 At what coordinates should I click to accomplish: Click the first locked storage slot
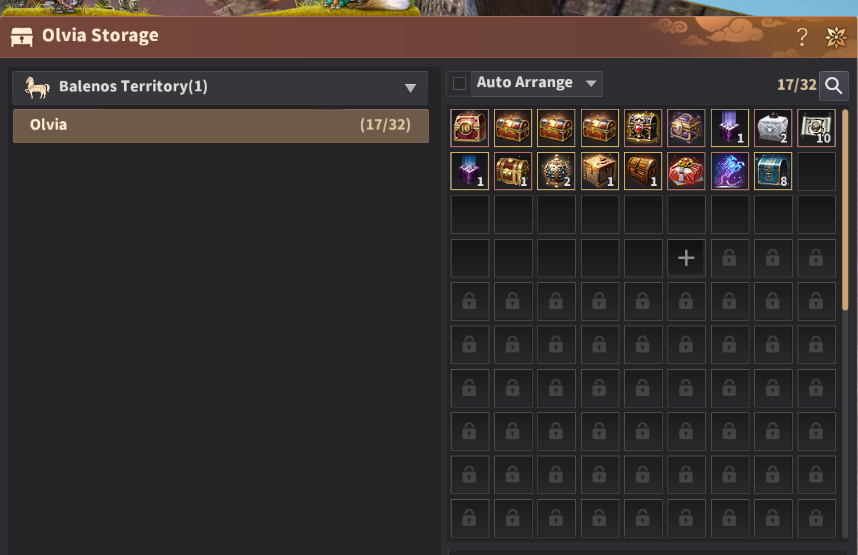click(x=729, y=258)
